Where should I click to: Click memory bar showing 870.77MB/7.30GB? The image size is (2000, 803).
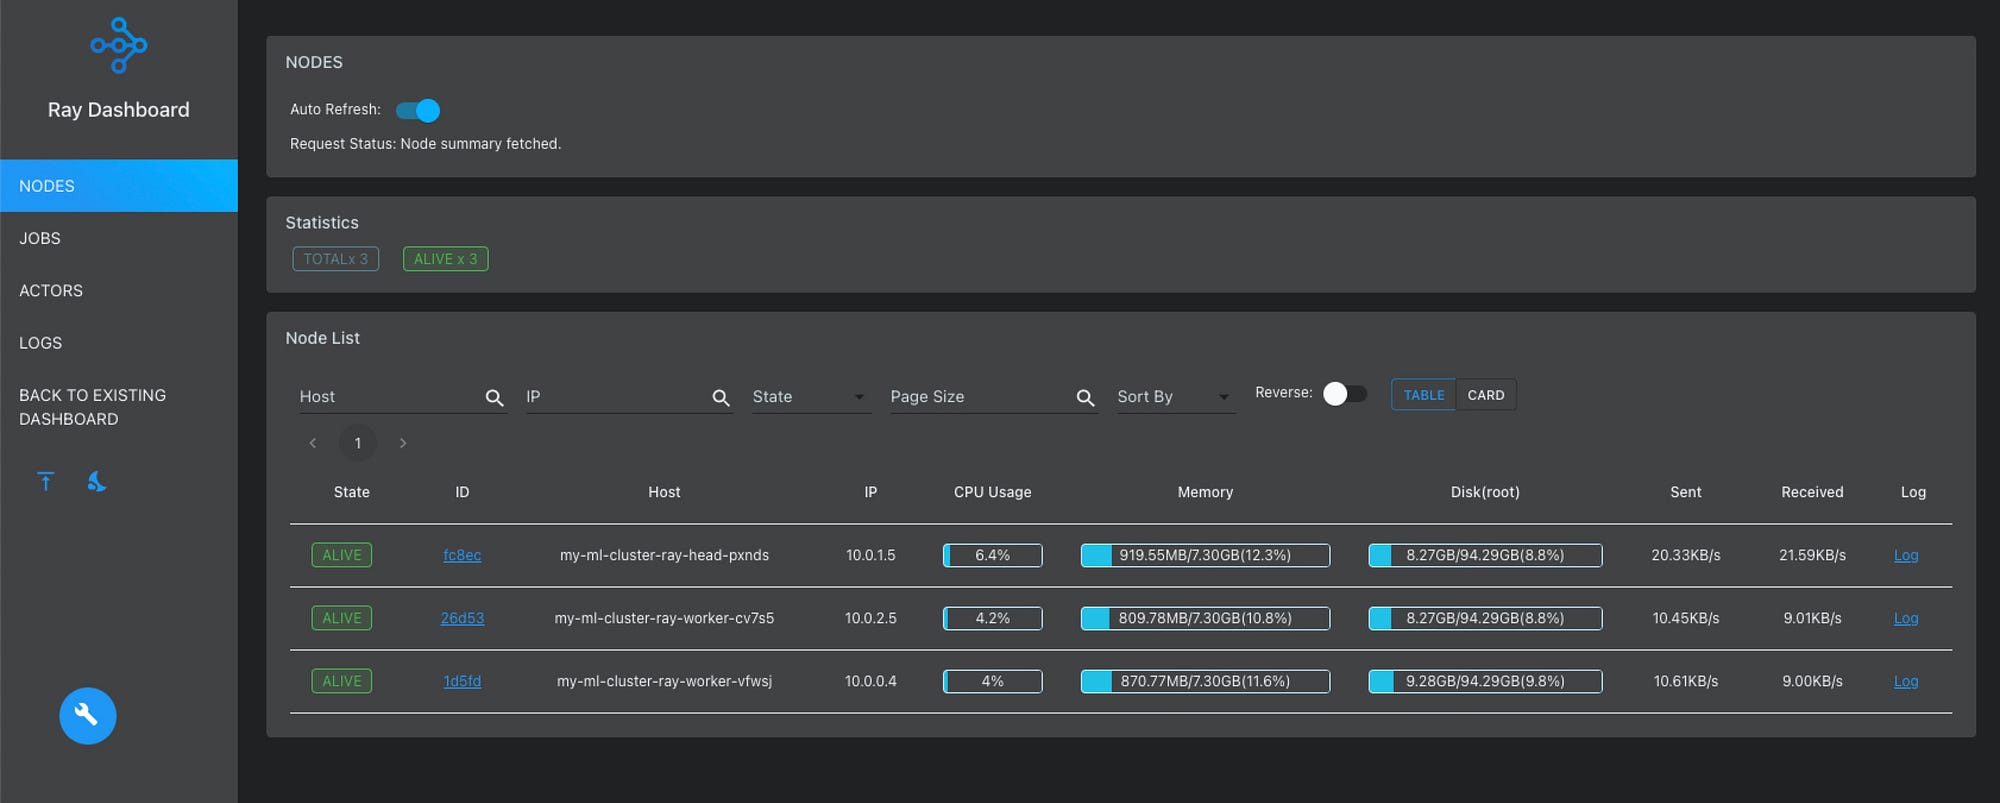tap(1205, 681)
